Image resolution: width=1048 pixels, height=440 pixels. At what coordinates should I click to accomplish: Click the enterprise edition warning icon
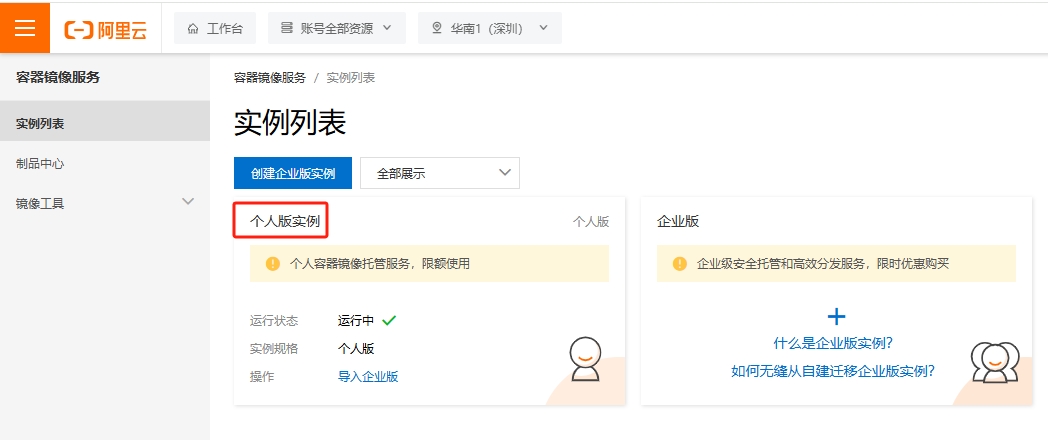pos(680,264)
